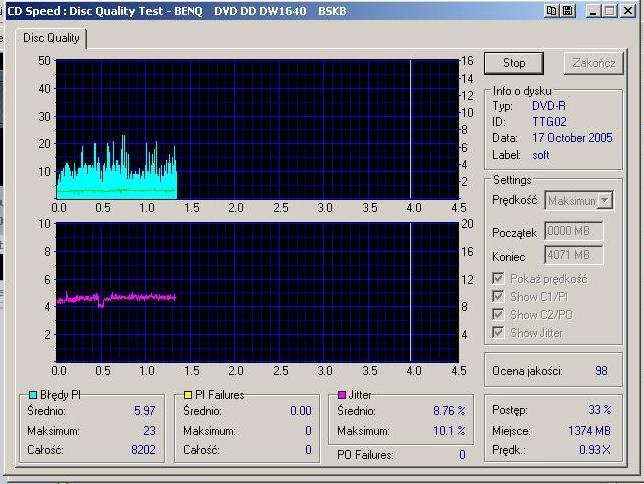Click the PO Failures count 0
This screenshot has height=484, width=644.
click(462, 455)
